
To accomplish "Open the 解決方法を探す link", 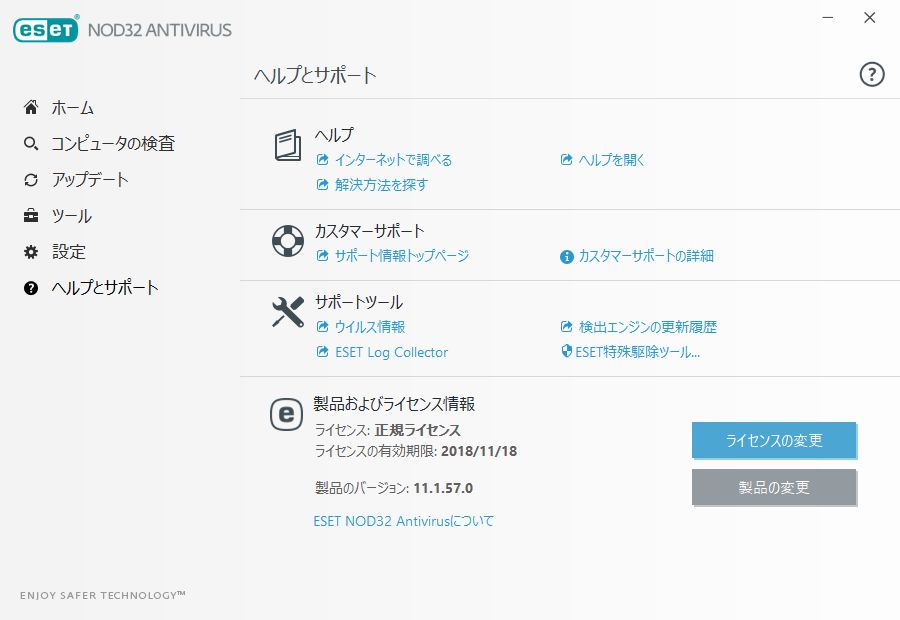I will coord(381,185).
